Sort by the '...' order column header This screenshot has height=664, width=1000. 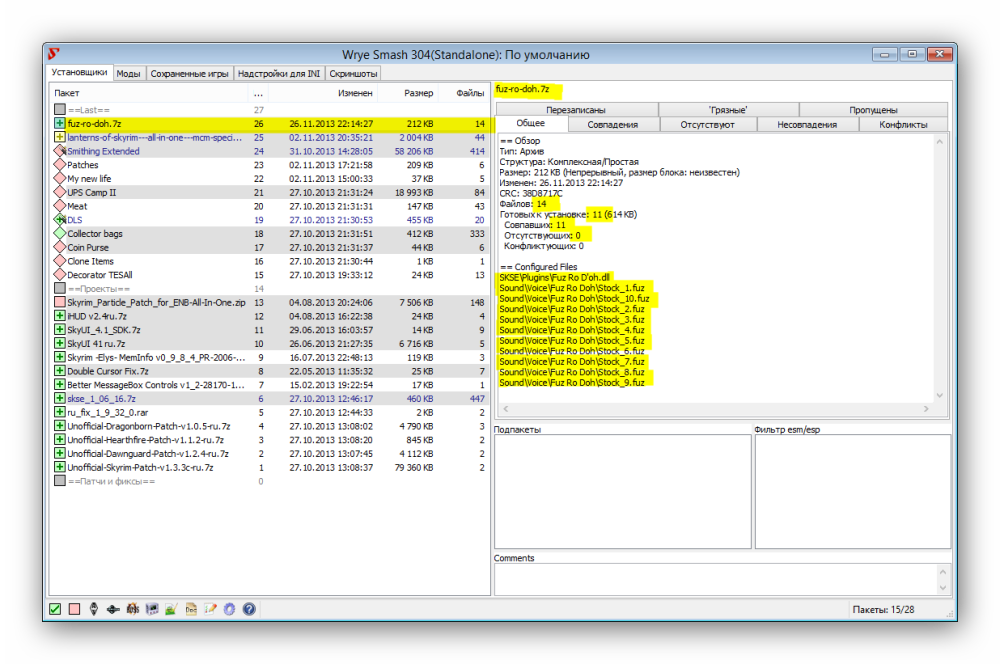(258, 93)
